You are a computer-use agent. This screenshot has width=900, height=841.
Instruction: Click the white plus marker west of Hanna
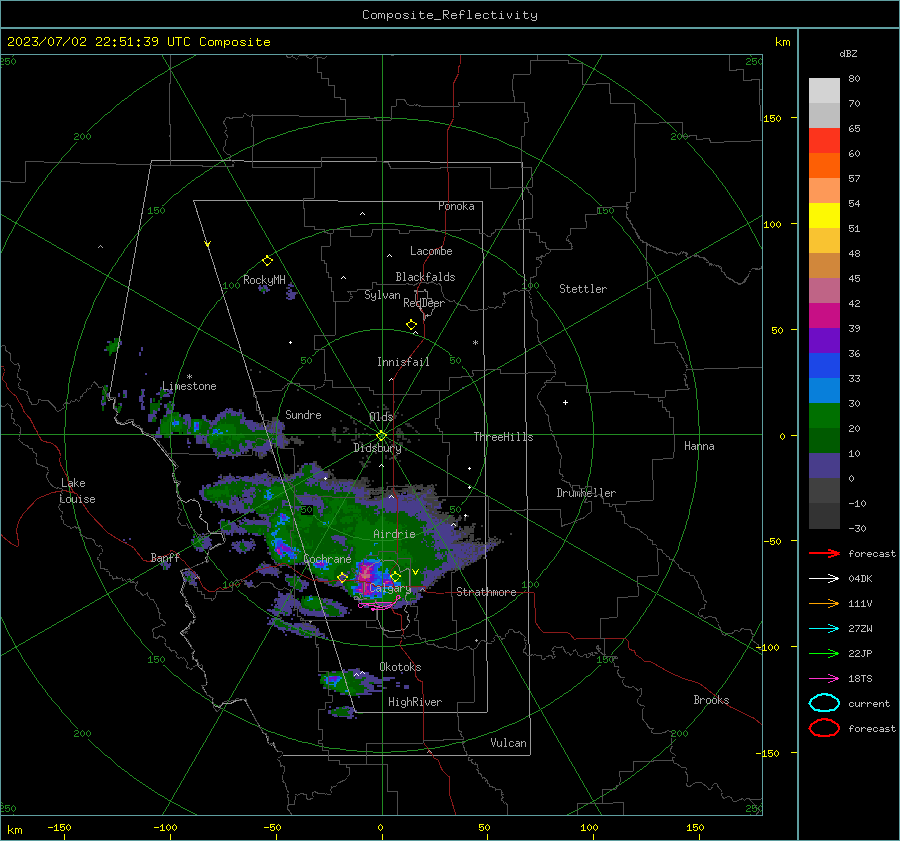[565, 402]
